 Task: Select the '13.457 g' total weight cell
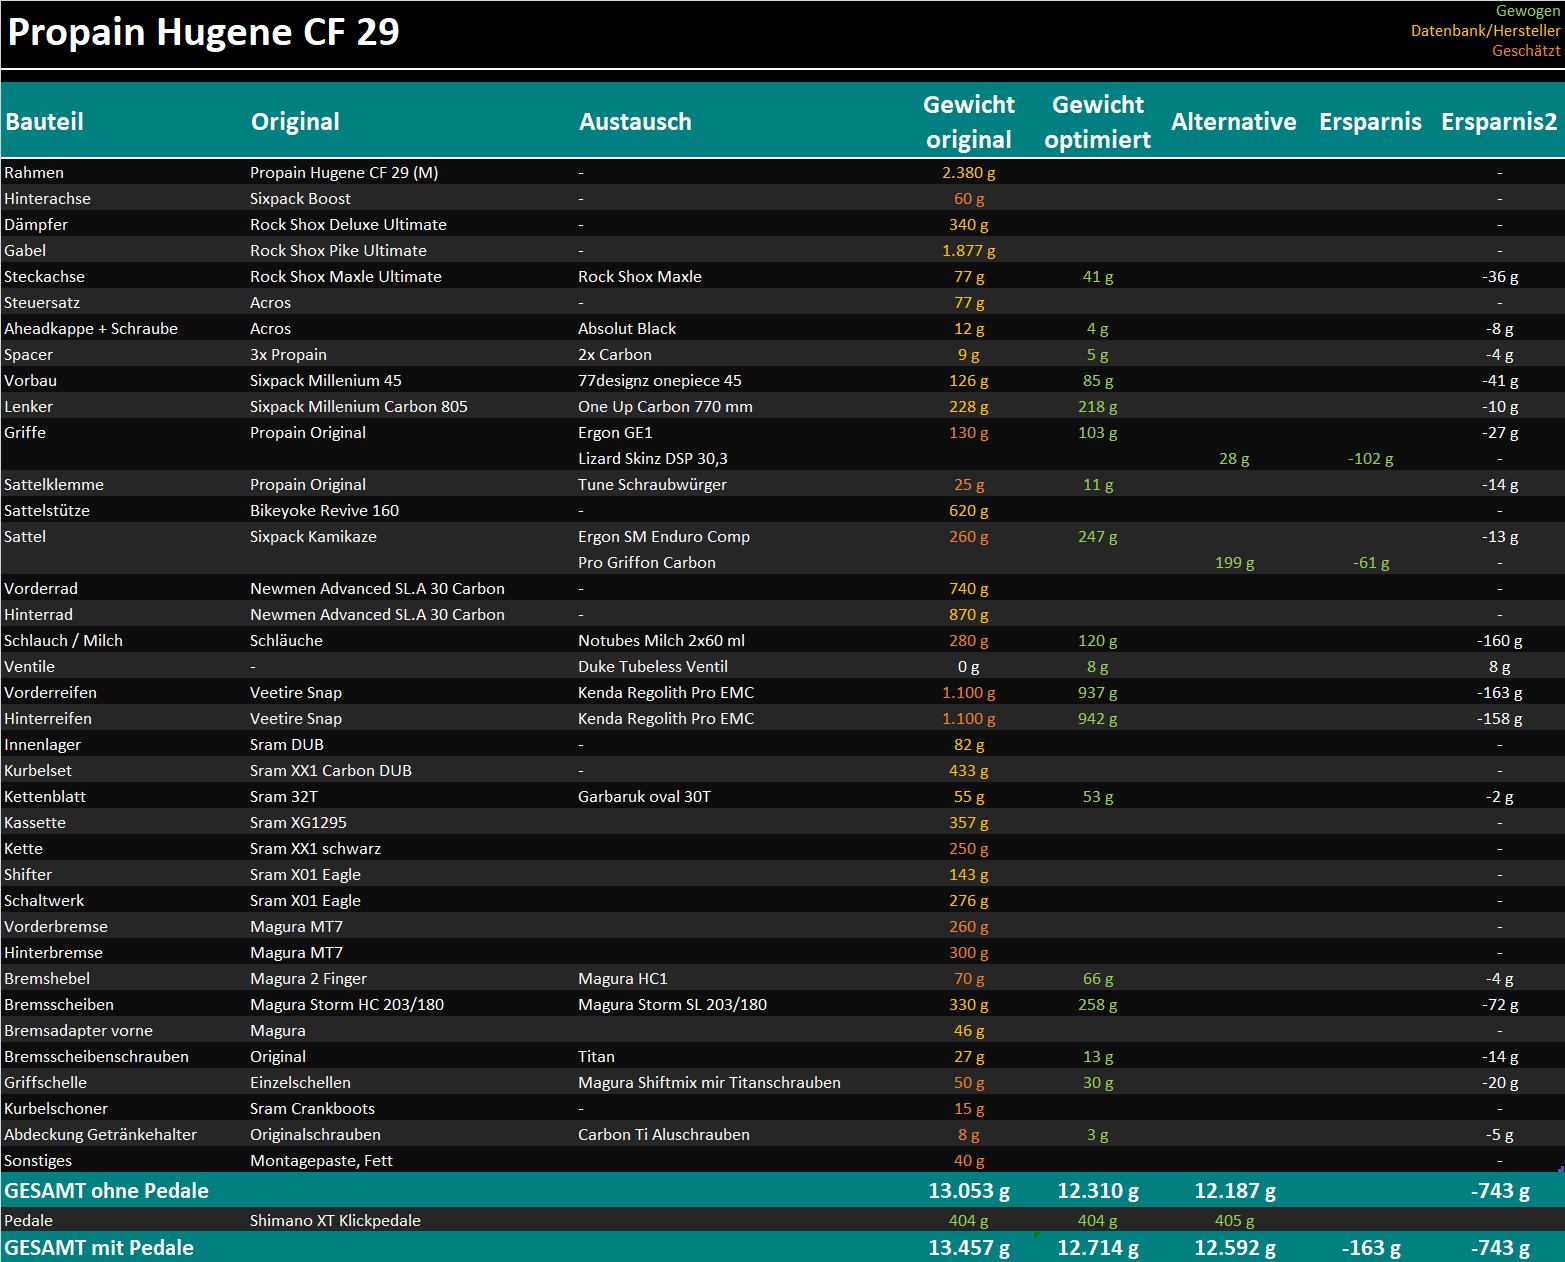click(968, 1248)
